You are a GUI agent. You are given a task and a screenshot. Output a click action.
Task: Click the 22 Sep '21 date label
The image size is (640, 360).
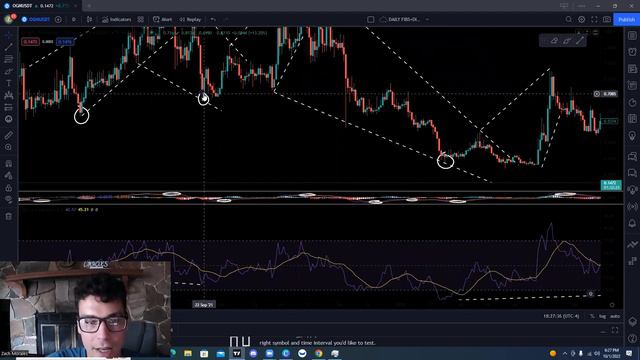coord(204,304)
